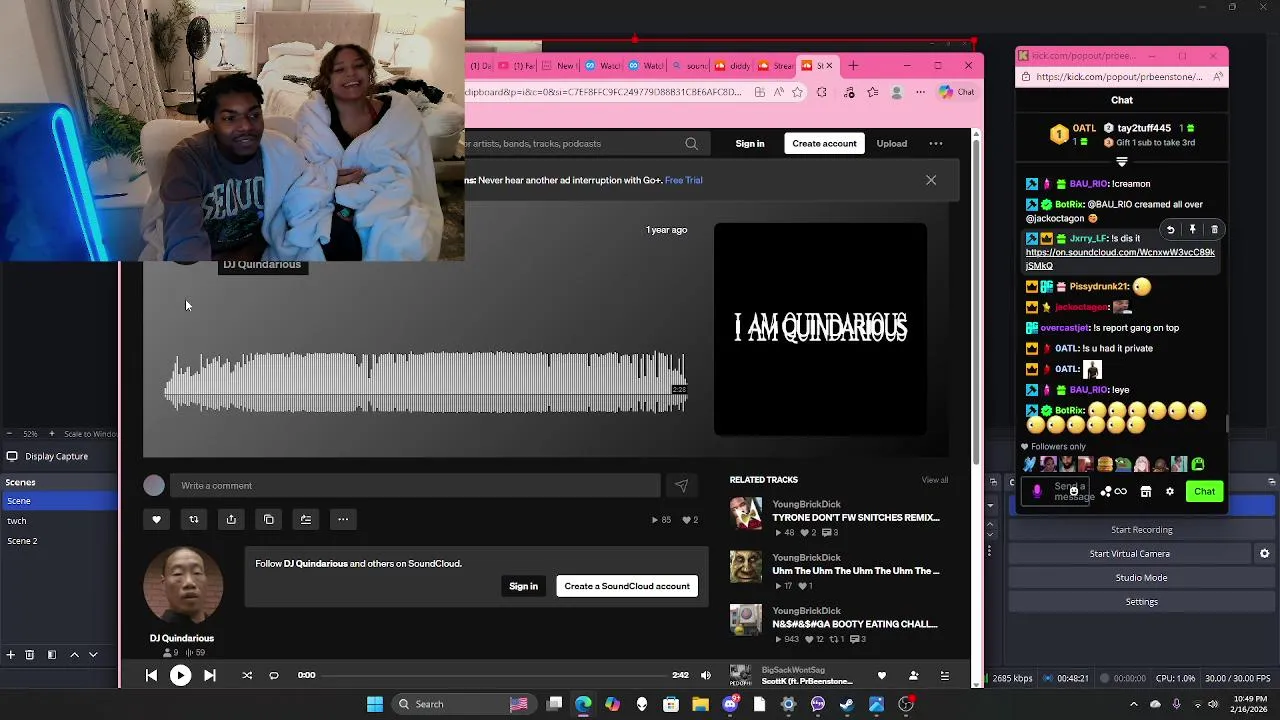Switch to the diddy browser tab

(731, 66)
